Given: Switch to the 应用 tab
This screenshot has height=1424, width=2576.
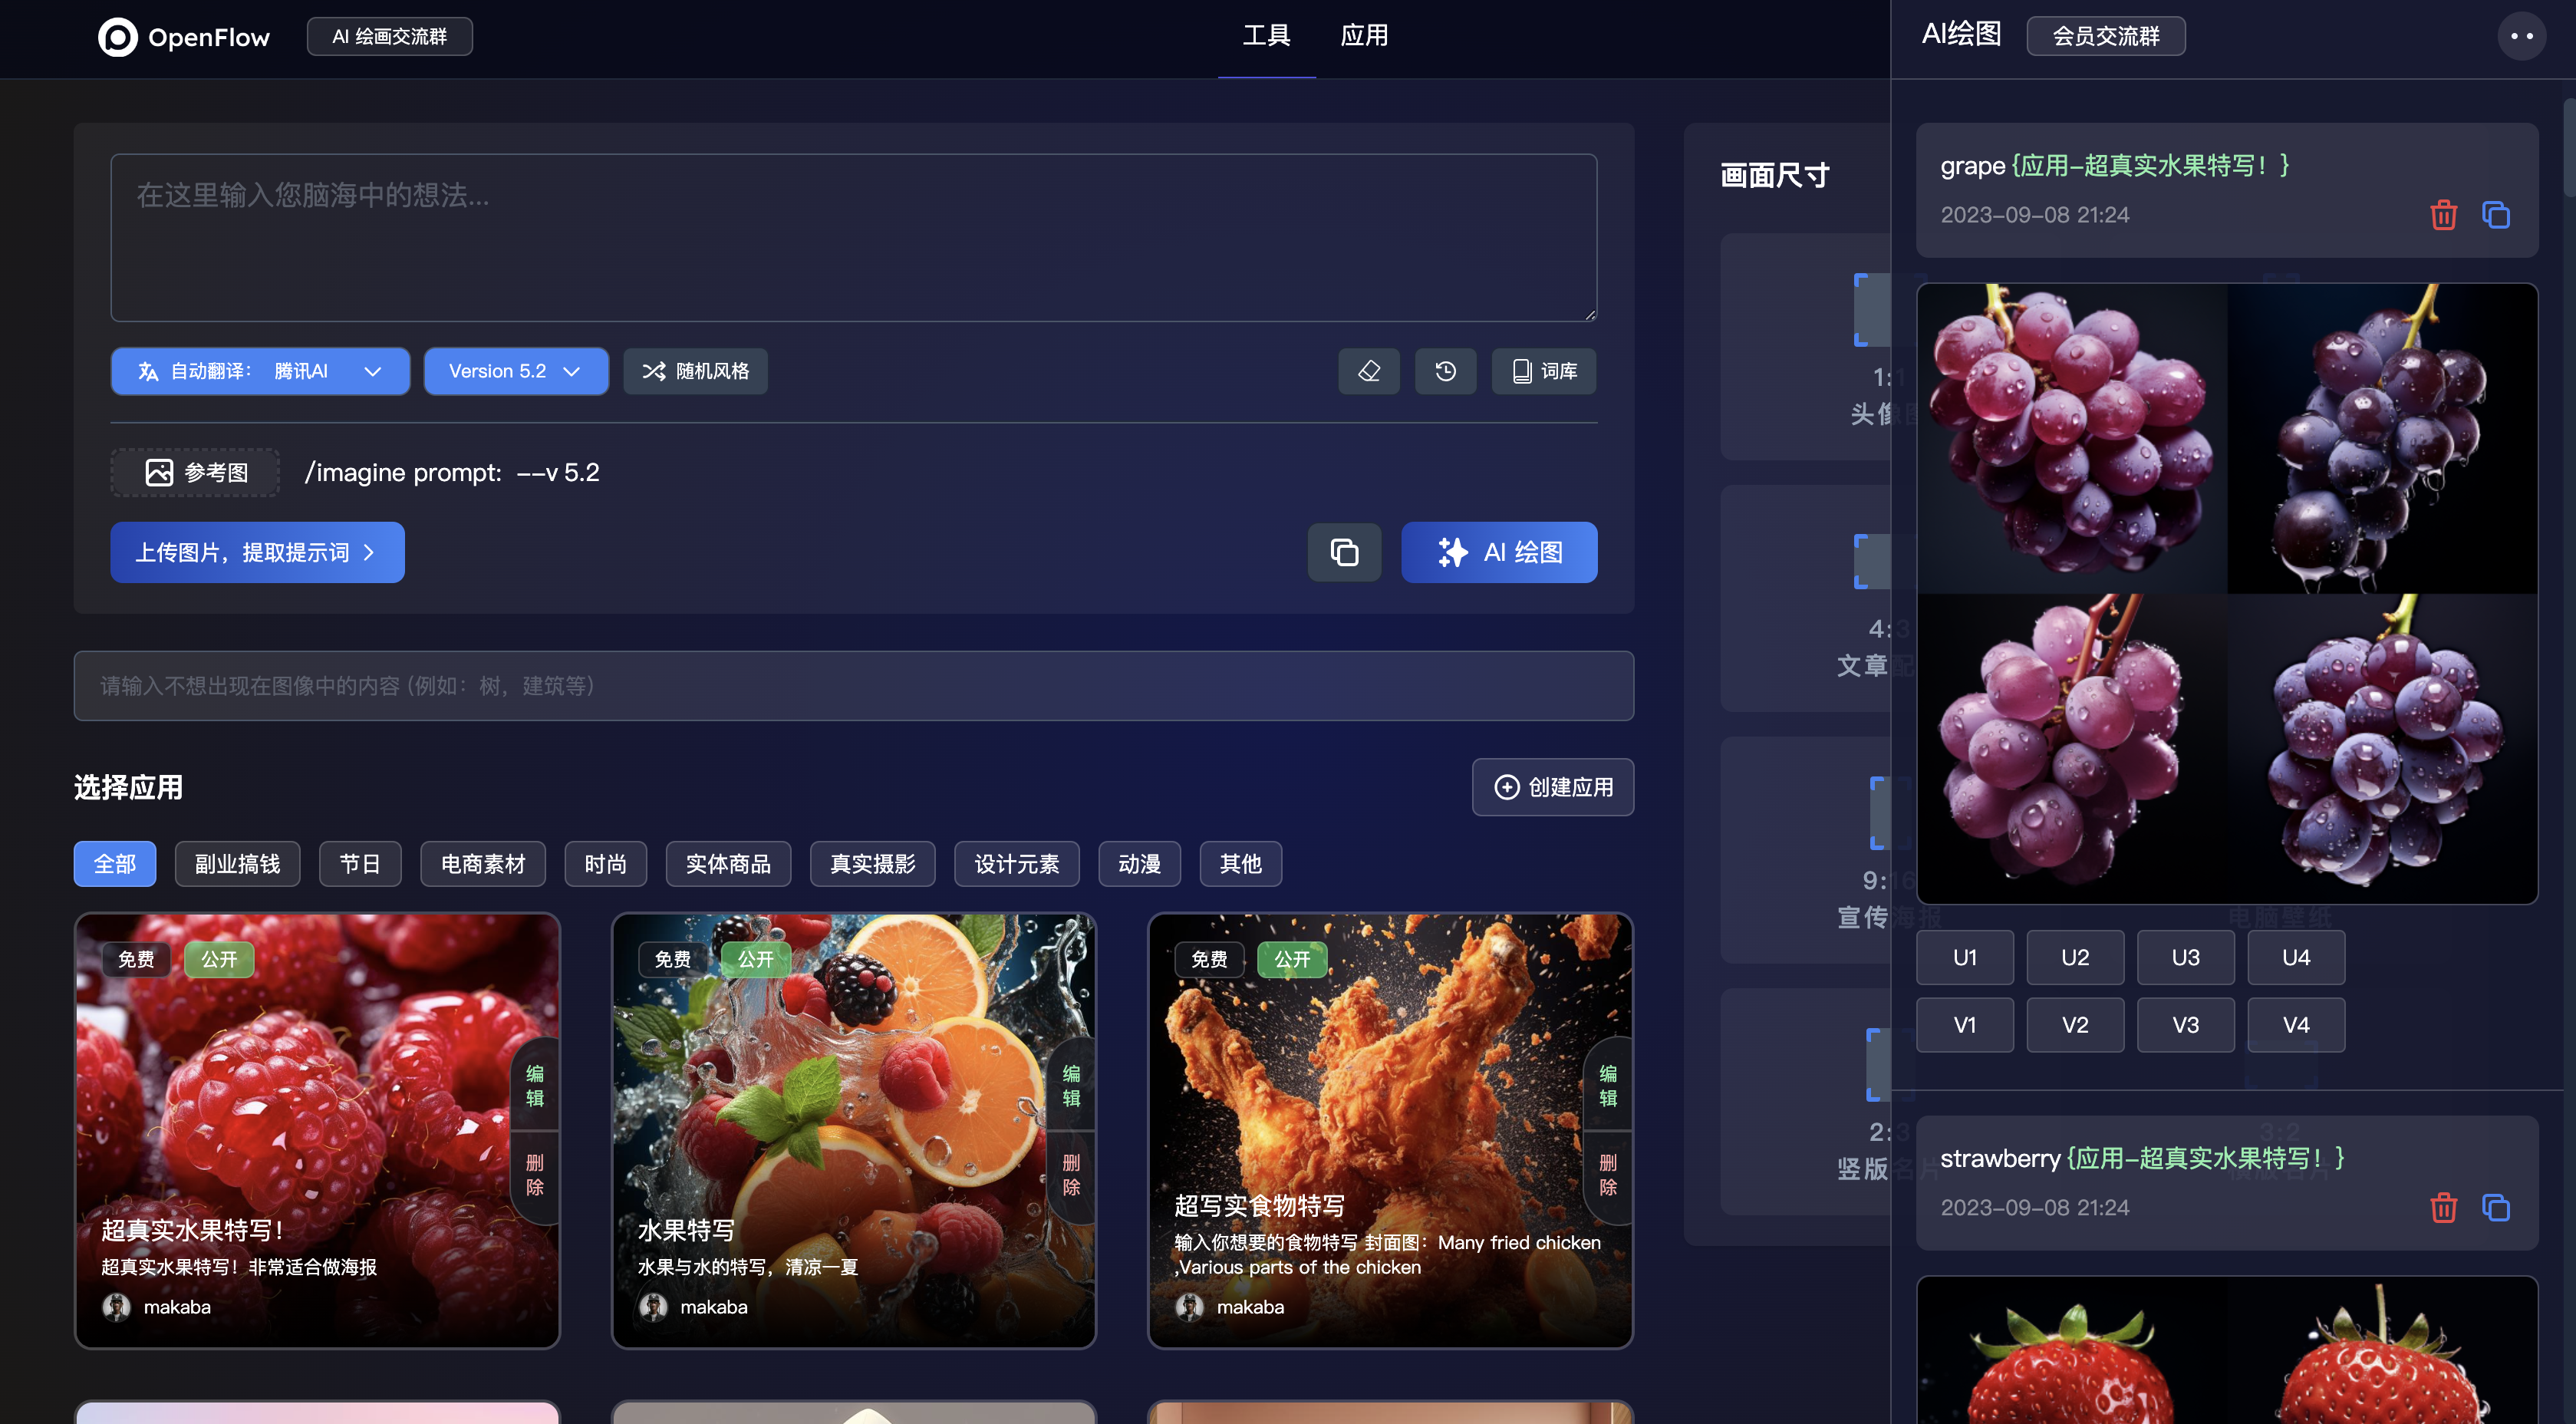Looking at the screenshot, I should tap(1364, 36).
